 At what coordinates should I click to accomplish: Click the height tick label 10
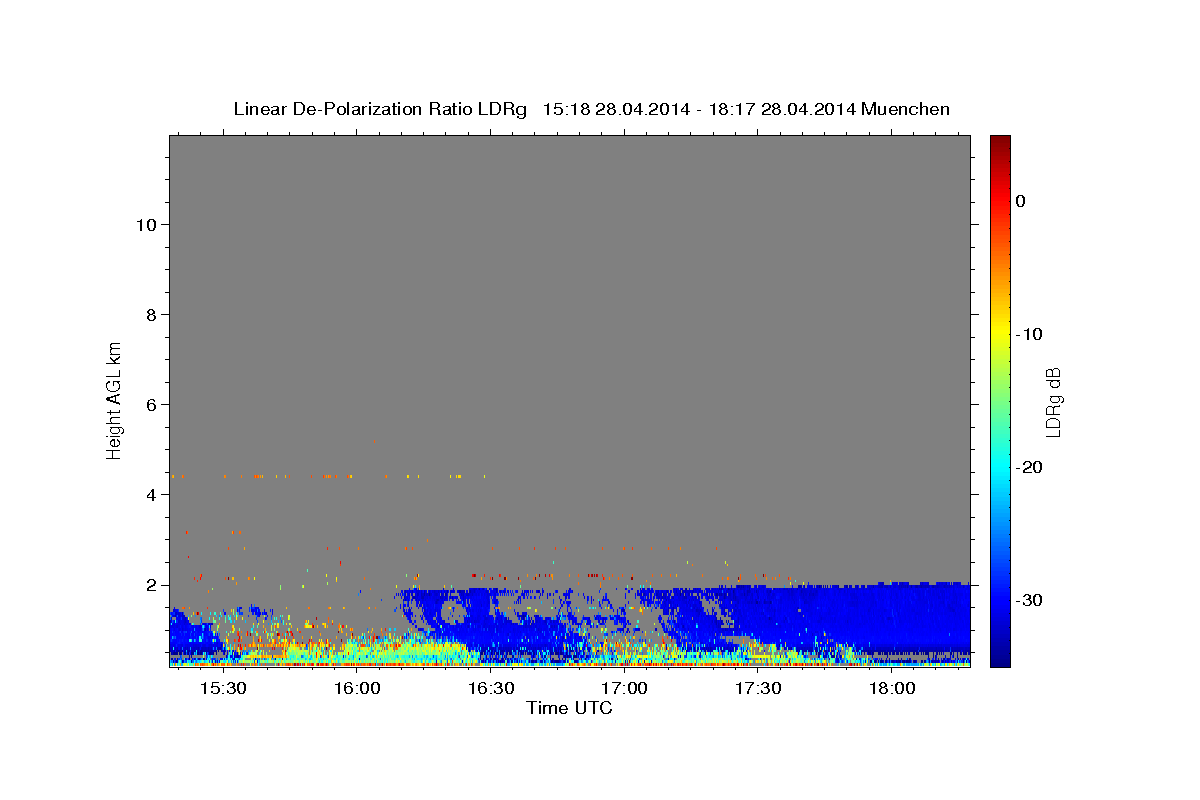pos(149,225)
